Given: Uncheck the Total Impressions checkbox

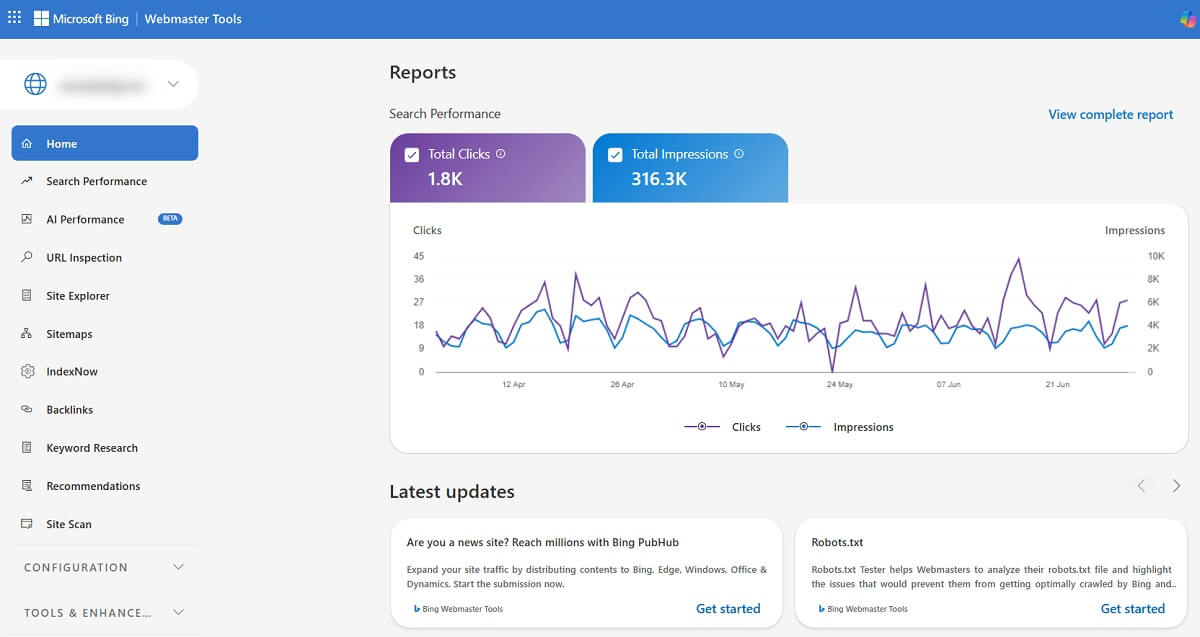Looking at the screenshot, I should 614,155.
